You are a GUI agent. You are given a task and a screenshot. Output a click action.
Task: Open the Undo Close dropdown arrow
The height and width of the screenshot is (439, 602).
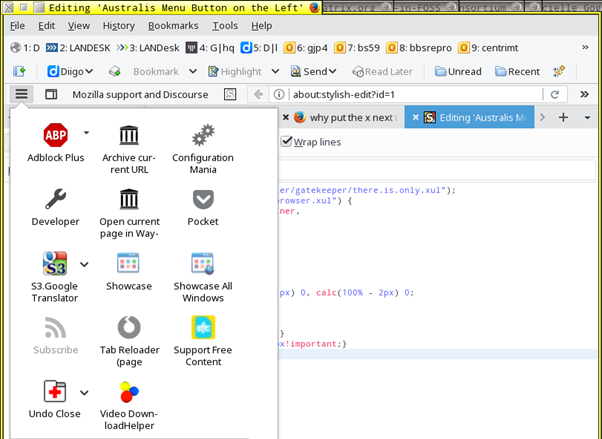(x=84, y=393)
